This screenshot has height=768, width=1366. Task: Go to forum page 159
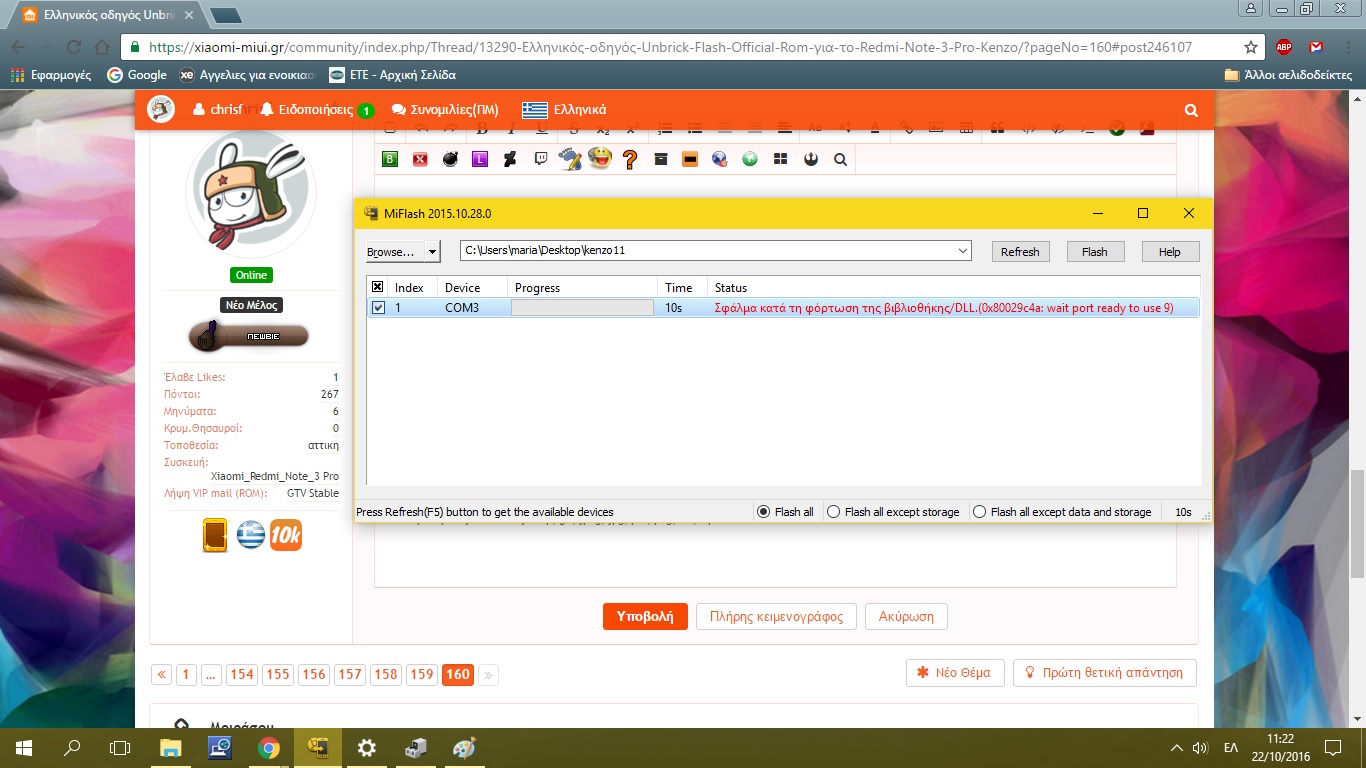click(x=422, y=674)
